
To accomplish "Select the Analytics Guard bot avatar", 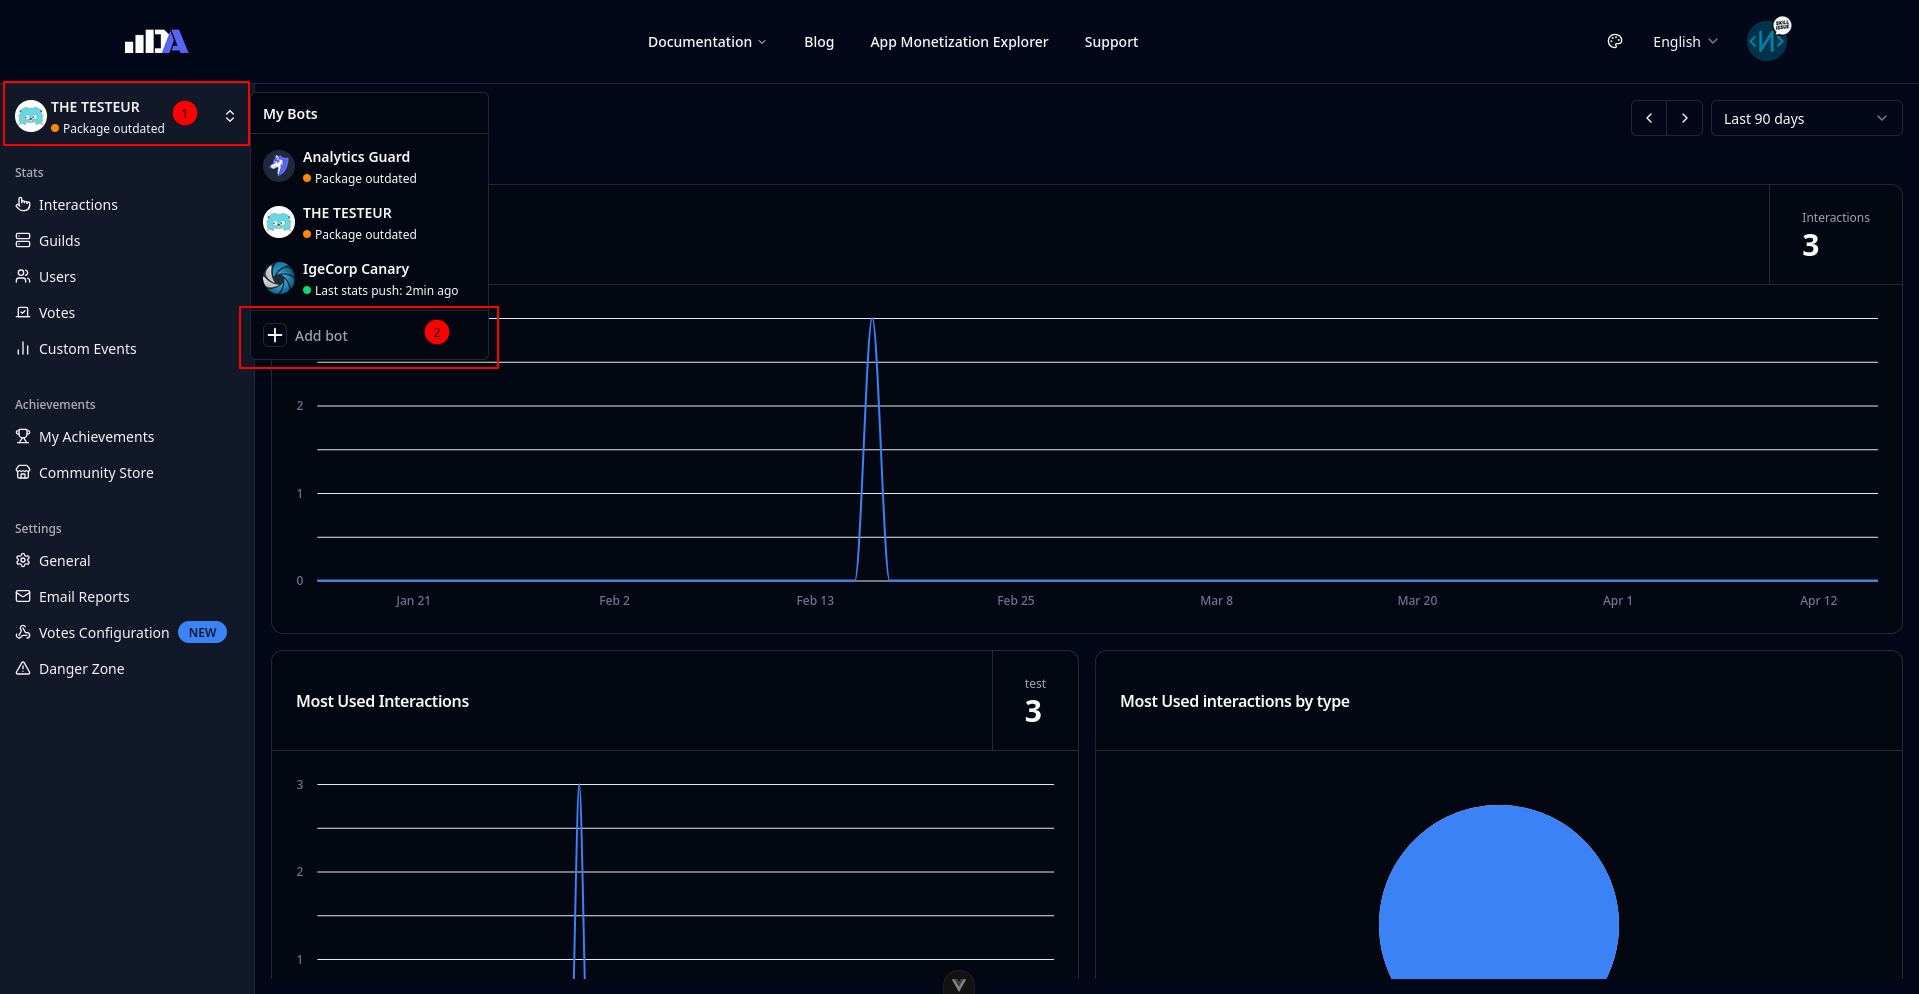I will (x=279, y=166).
